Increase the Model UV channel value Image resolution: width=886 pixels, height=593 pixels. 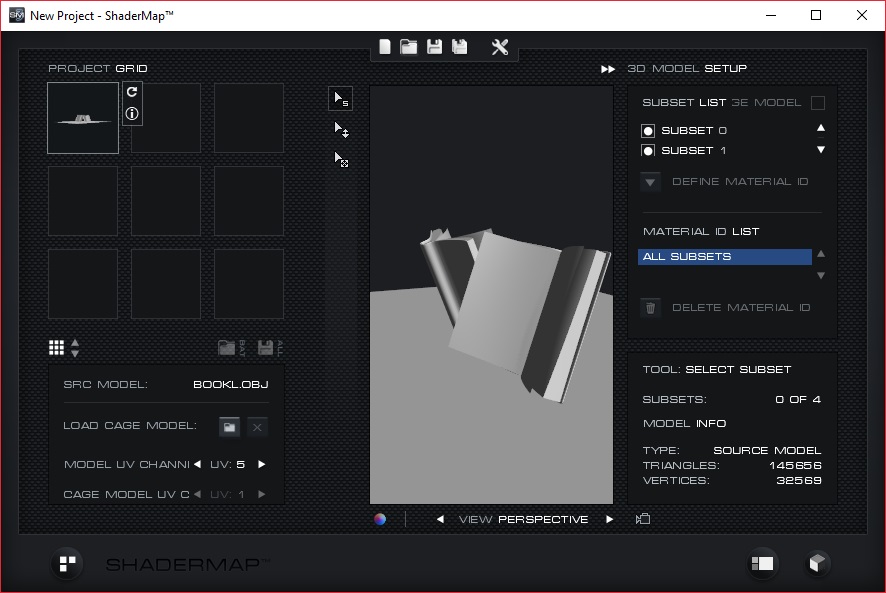coord(262,464)
